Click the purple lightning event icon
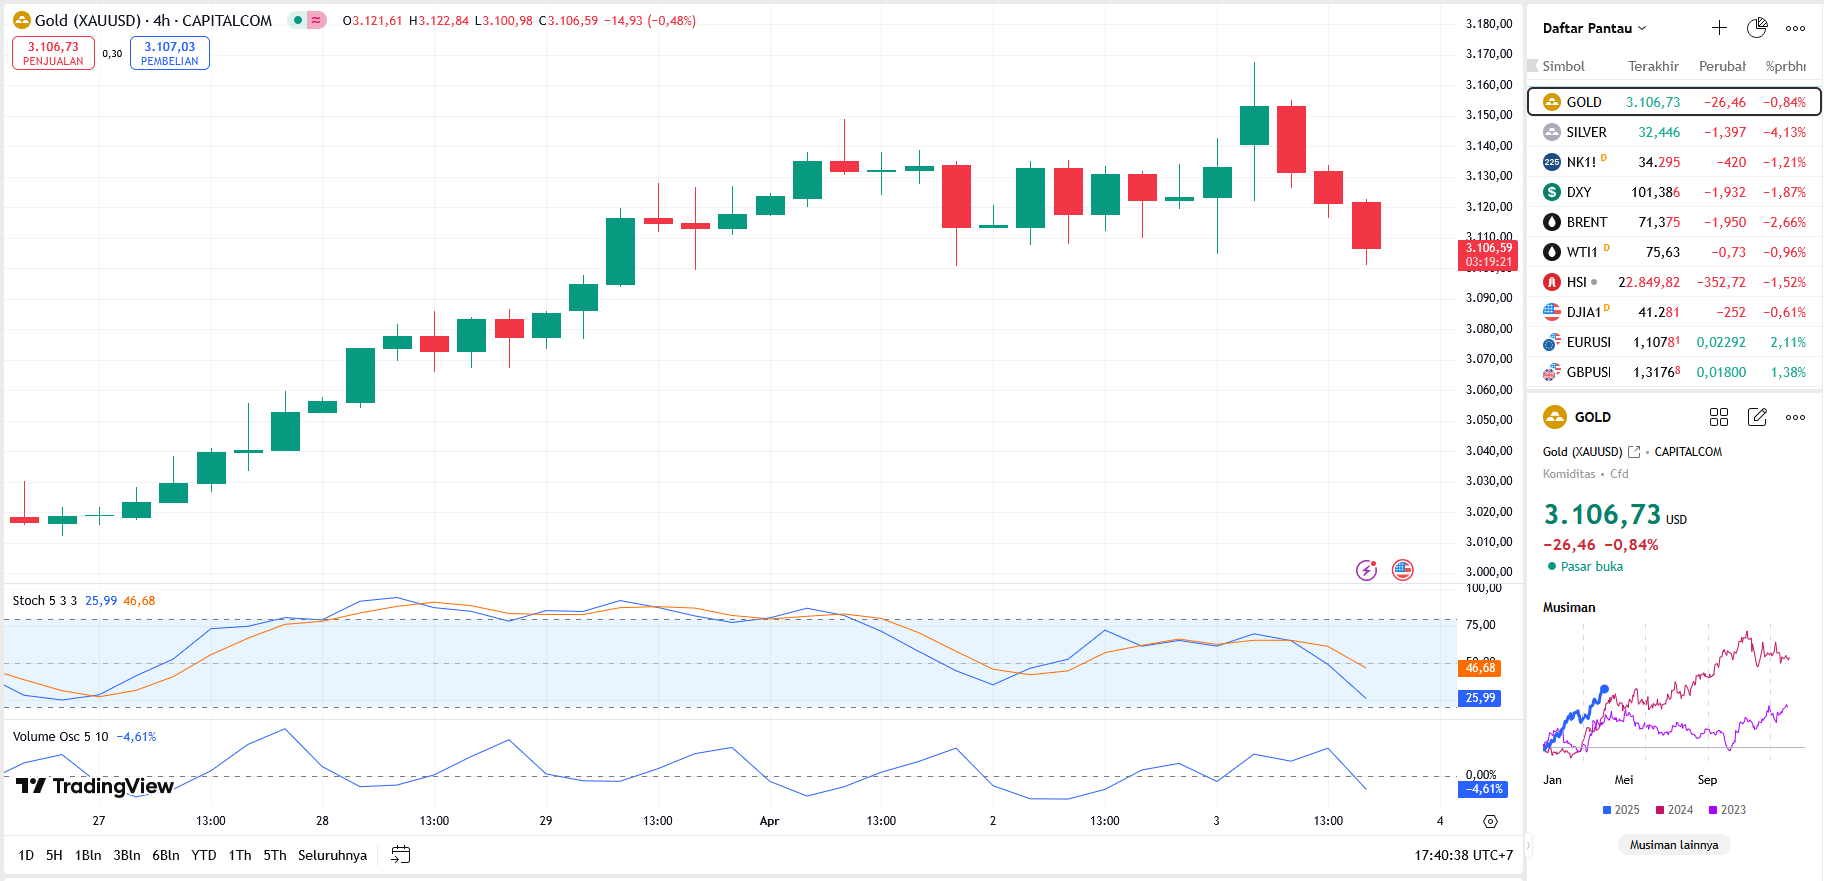 [x=1366, y=570]
